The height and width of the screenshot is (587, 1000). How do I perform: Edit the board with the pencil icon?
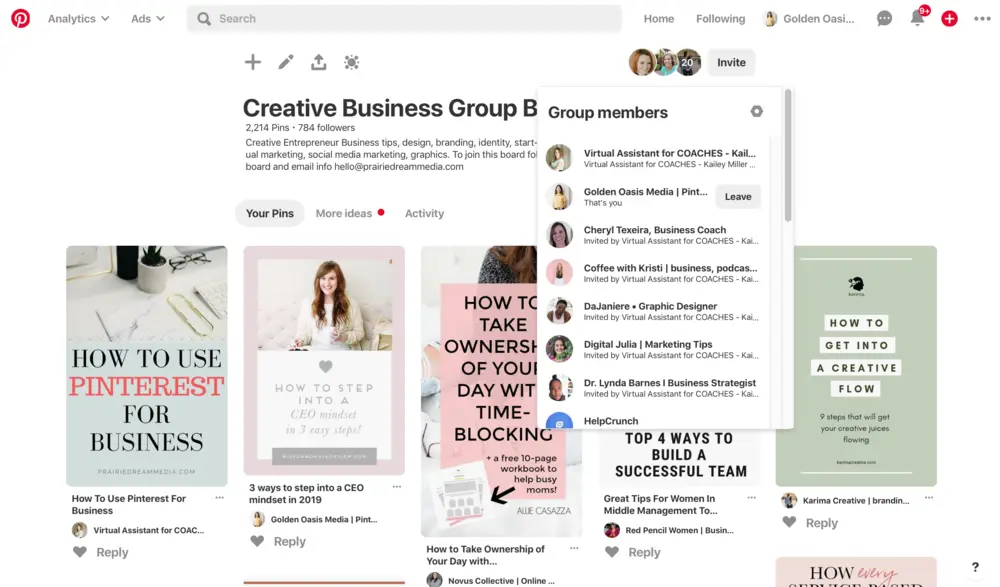coord(286,62)
